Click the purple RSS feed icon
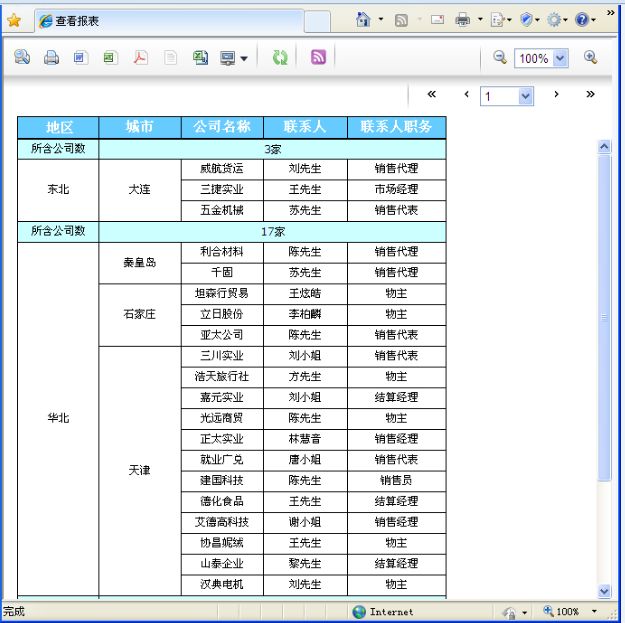 pos(318,58)
